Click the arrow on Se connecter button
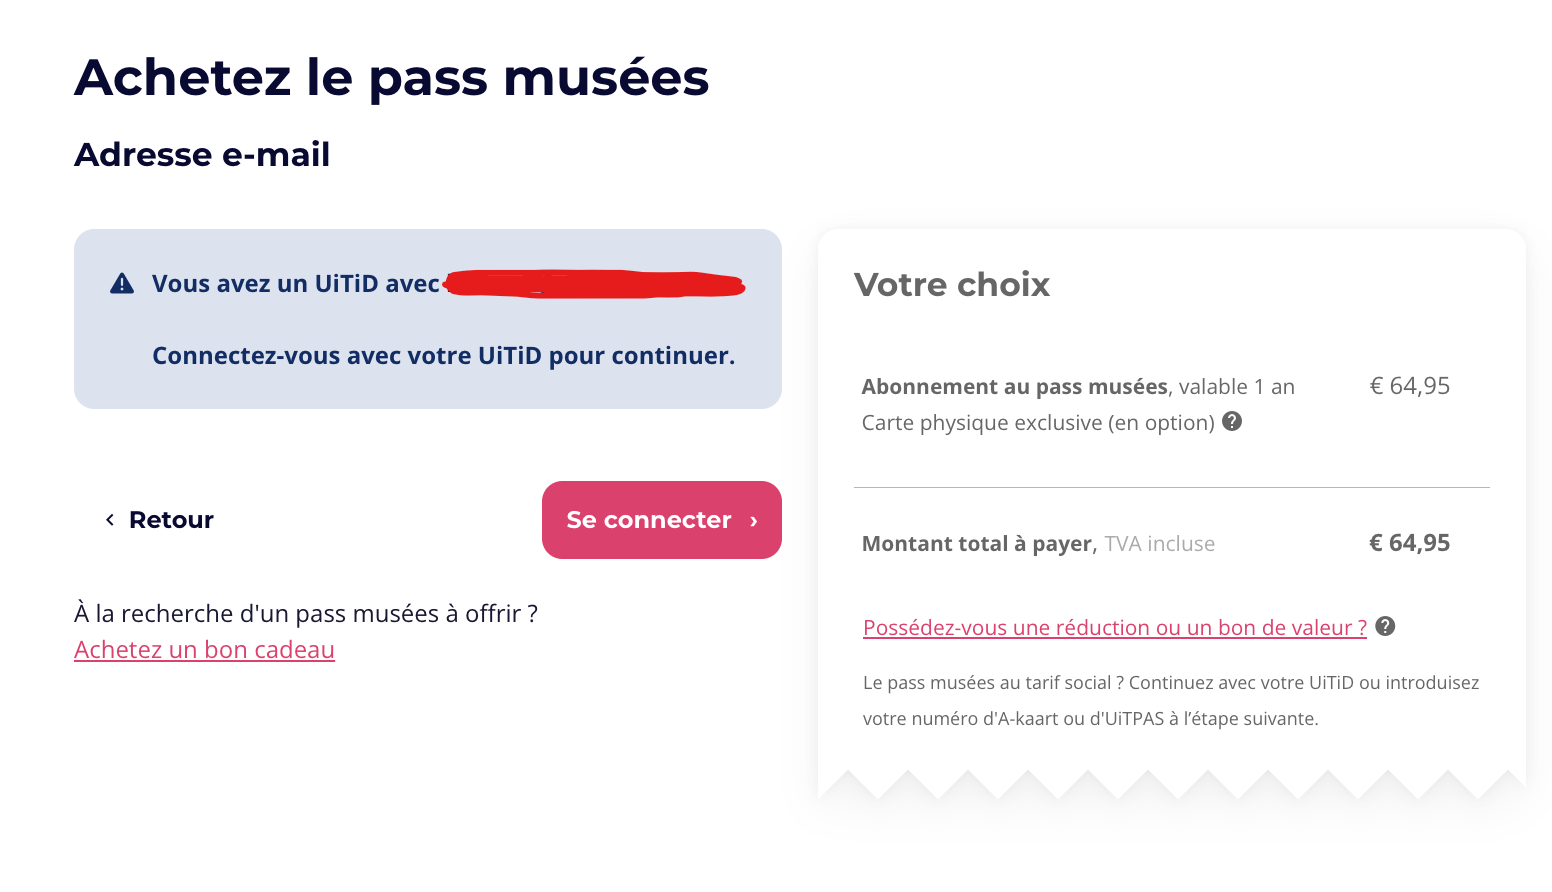 point(753,521)
